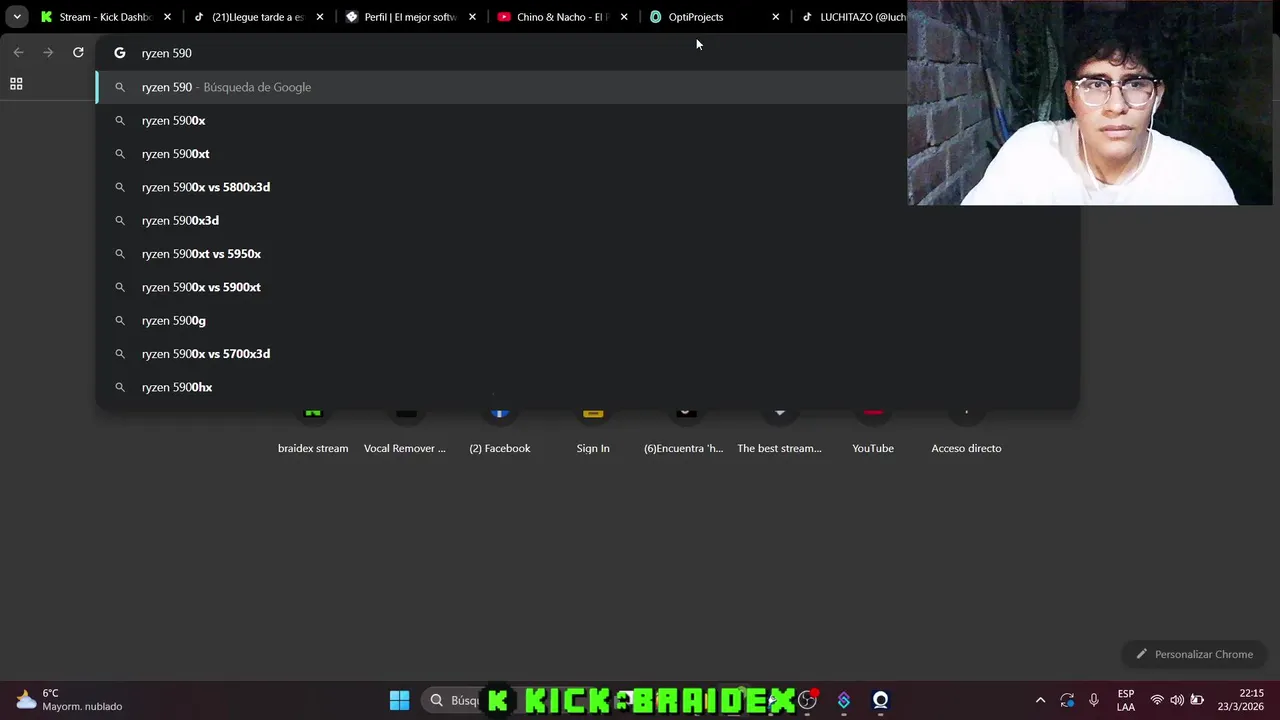Screen dimensions: 1280x720
Task: Open the '(2) Facebook' shortcut
Action: coord(500,432)
